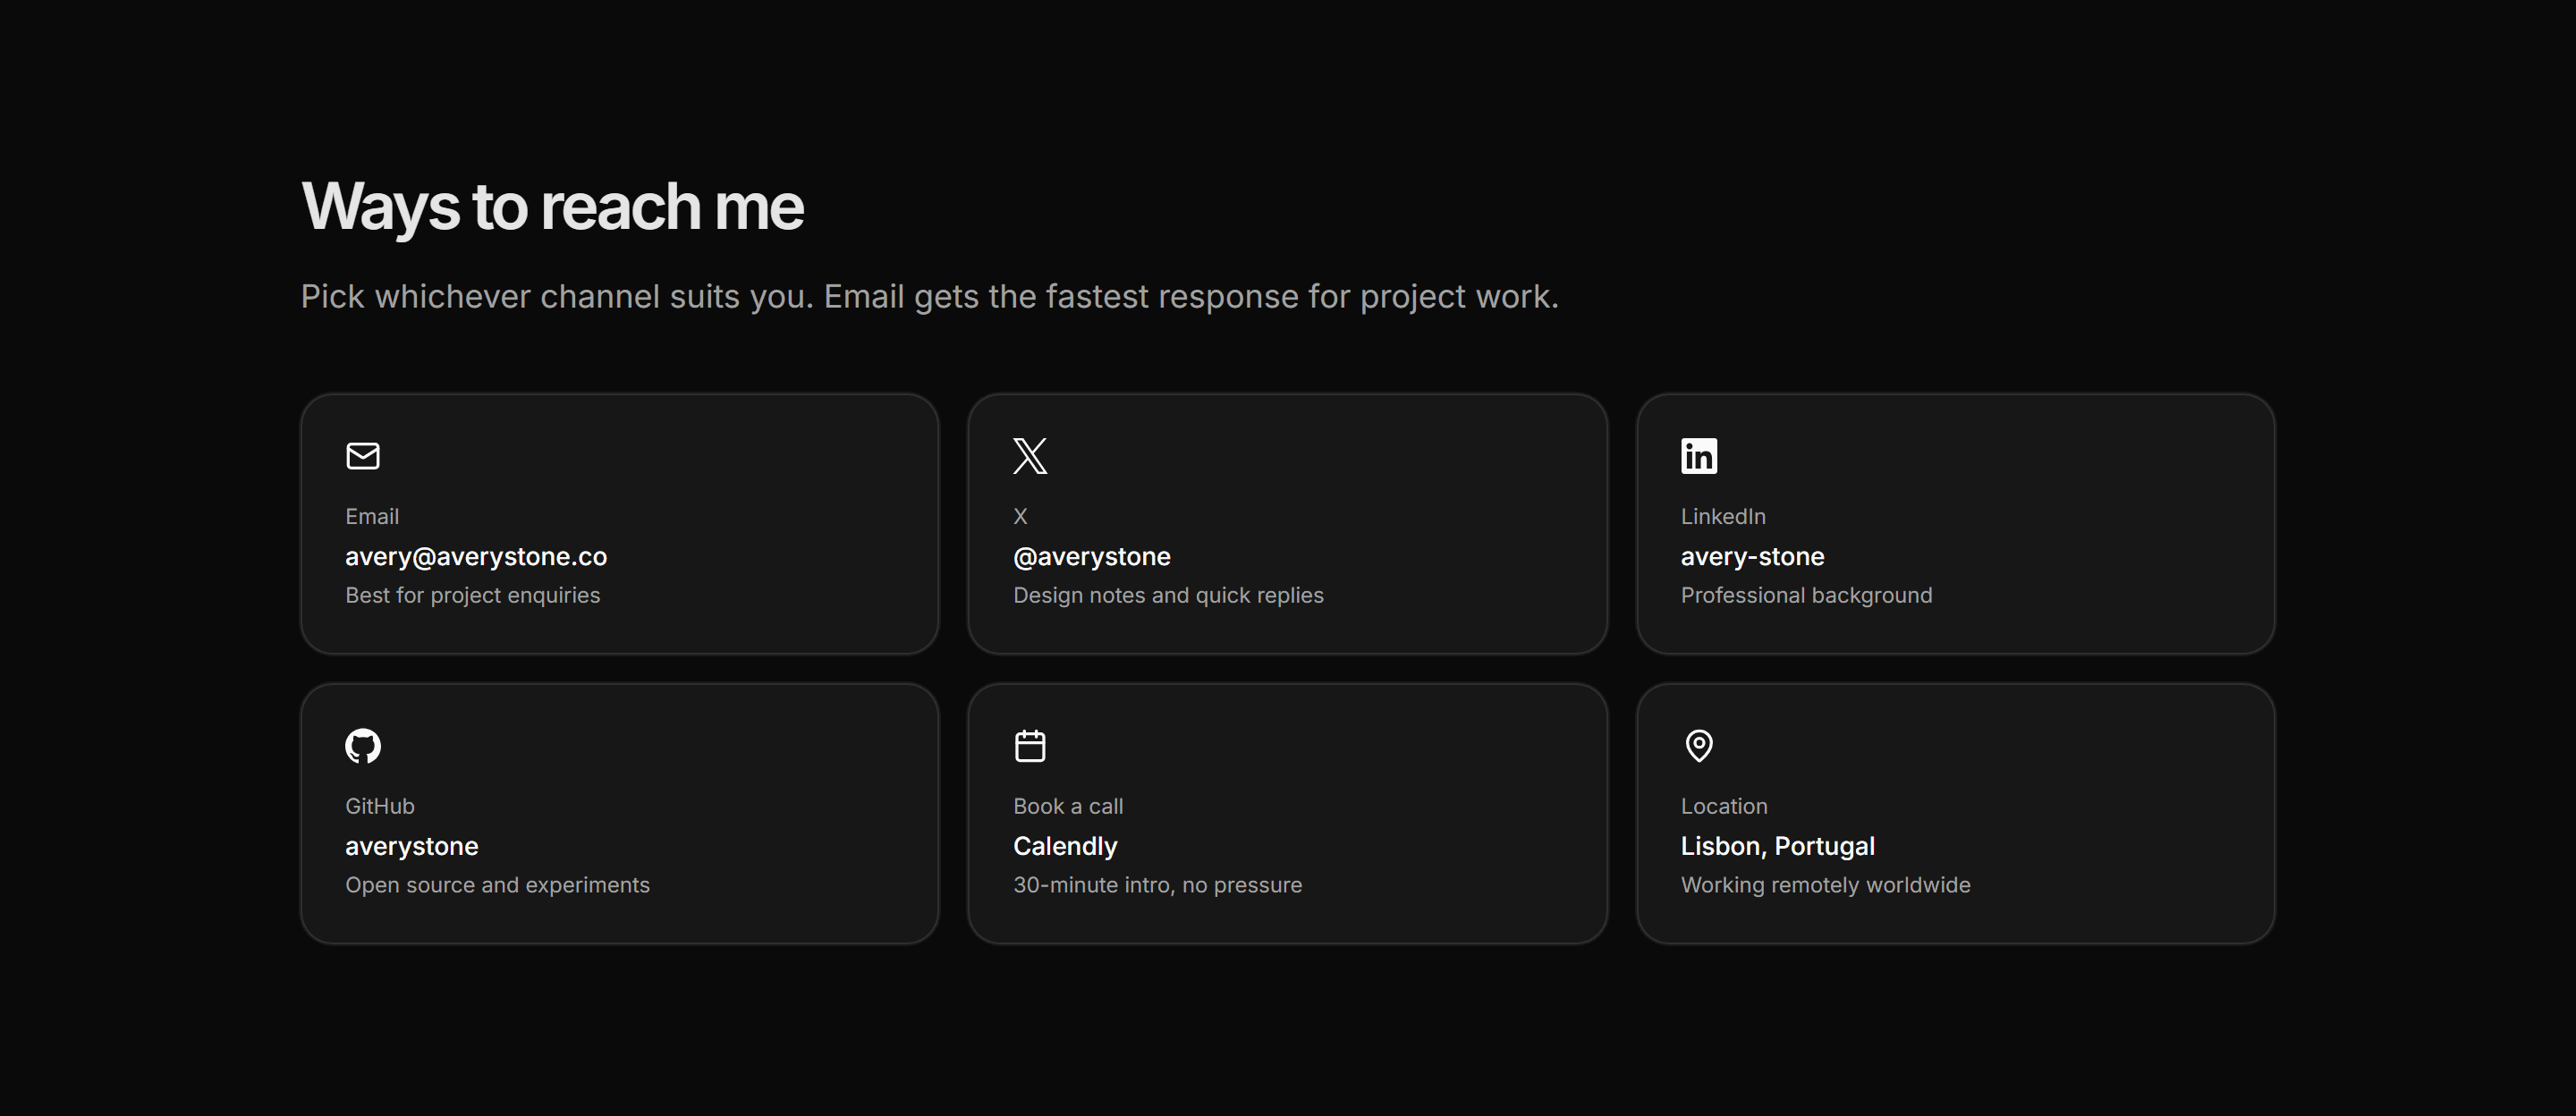This screenshot has height=1116, width=2576.
Task: Open the averystone GitHub profile
Action: click(412, 847)
